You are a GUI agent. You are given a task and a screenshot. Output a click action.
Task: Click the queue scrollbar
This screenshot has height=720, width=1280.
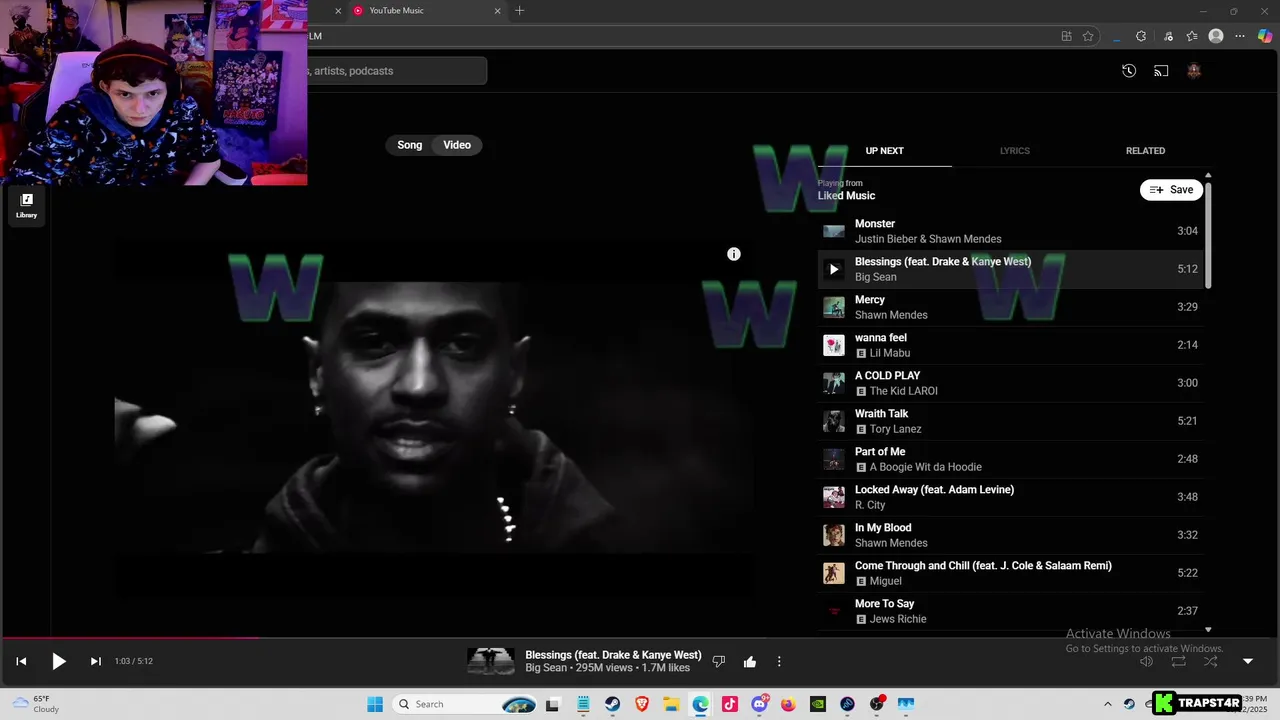[x=1208, y=235]
